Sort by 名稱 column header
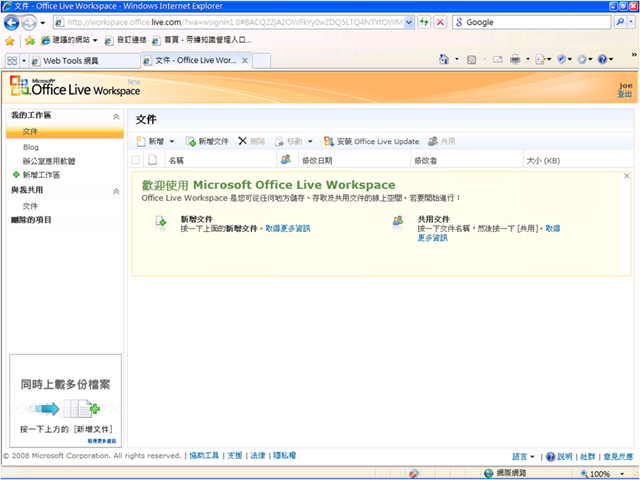 (221, 160)
